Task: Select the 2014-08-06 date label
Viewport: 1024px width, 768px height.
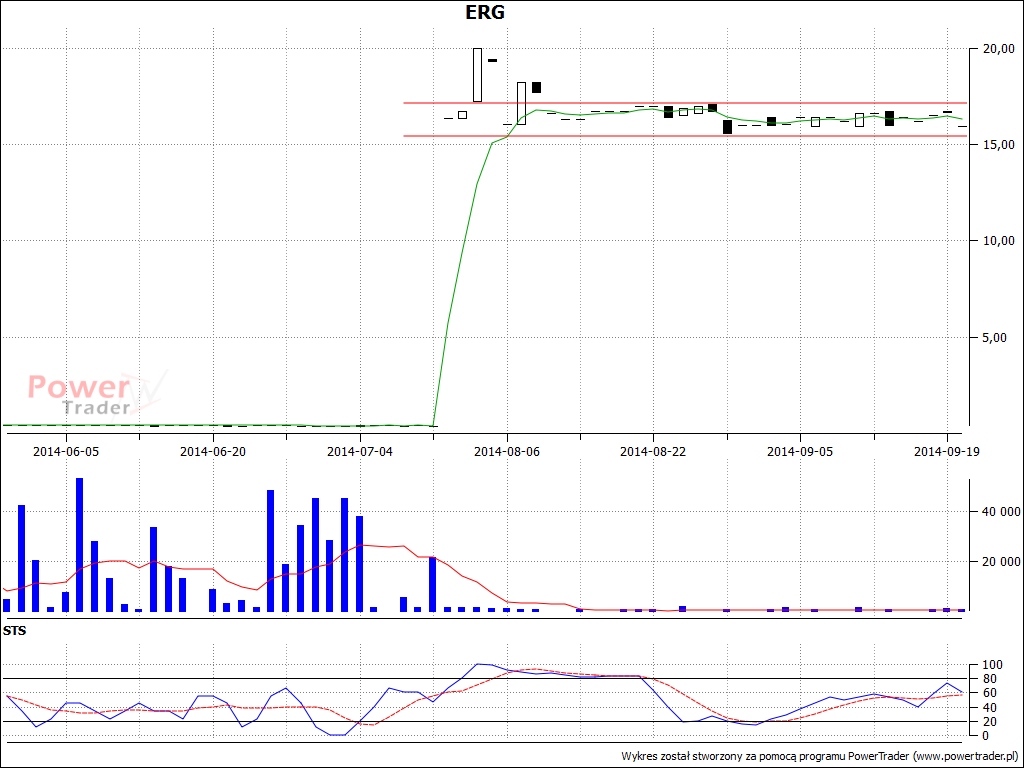Action: click(x=507, y=451)
